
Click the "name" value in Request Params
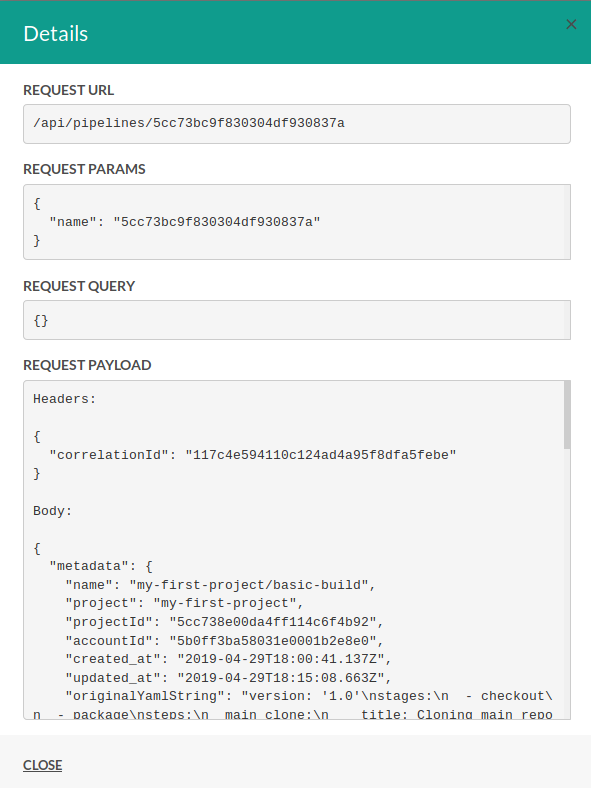[217, 222]
